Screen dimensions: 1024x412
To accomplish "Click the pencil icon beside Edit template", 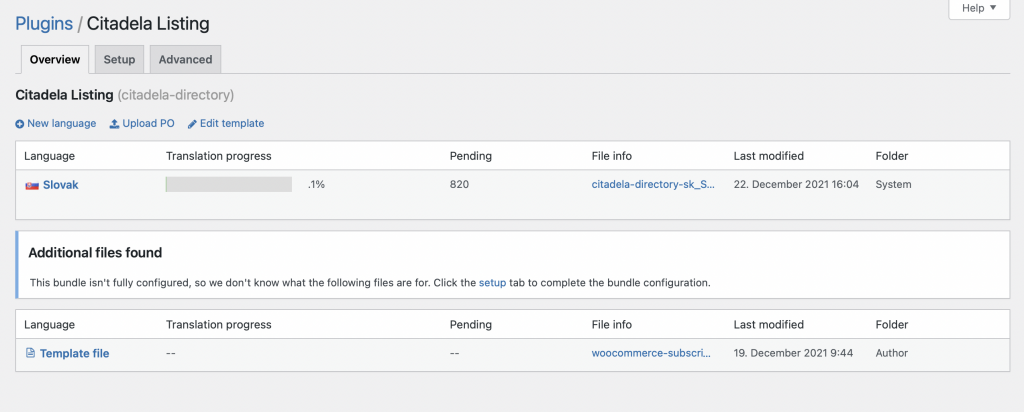I will pyautogui.click(x=192, y=124).
